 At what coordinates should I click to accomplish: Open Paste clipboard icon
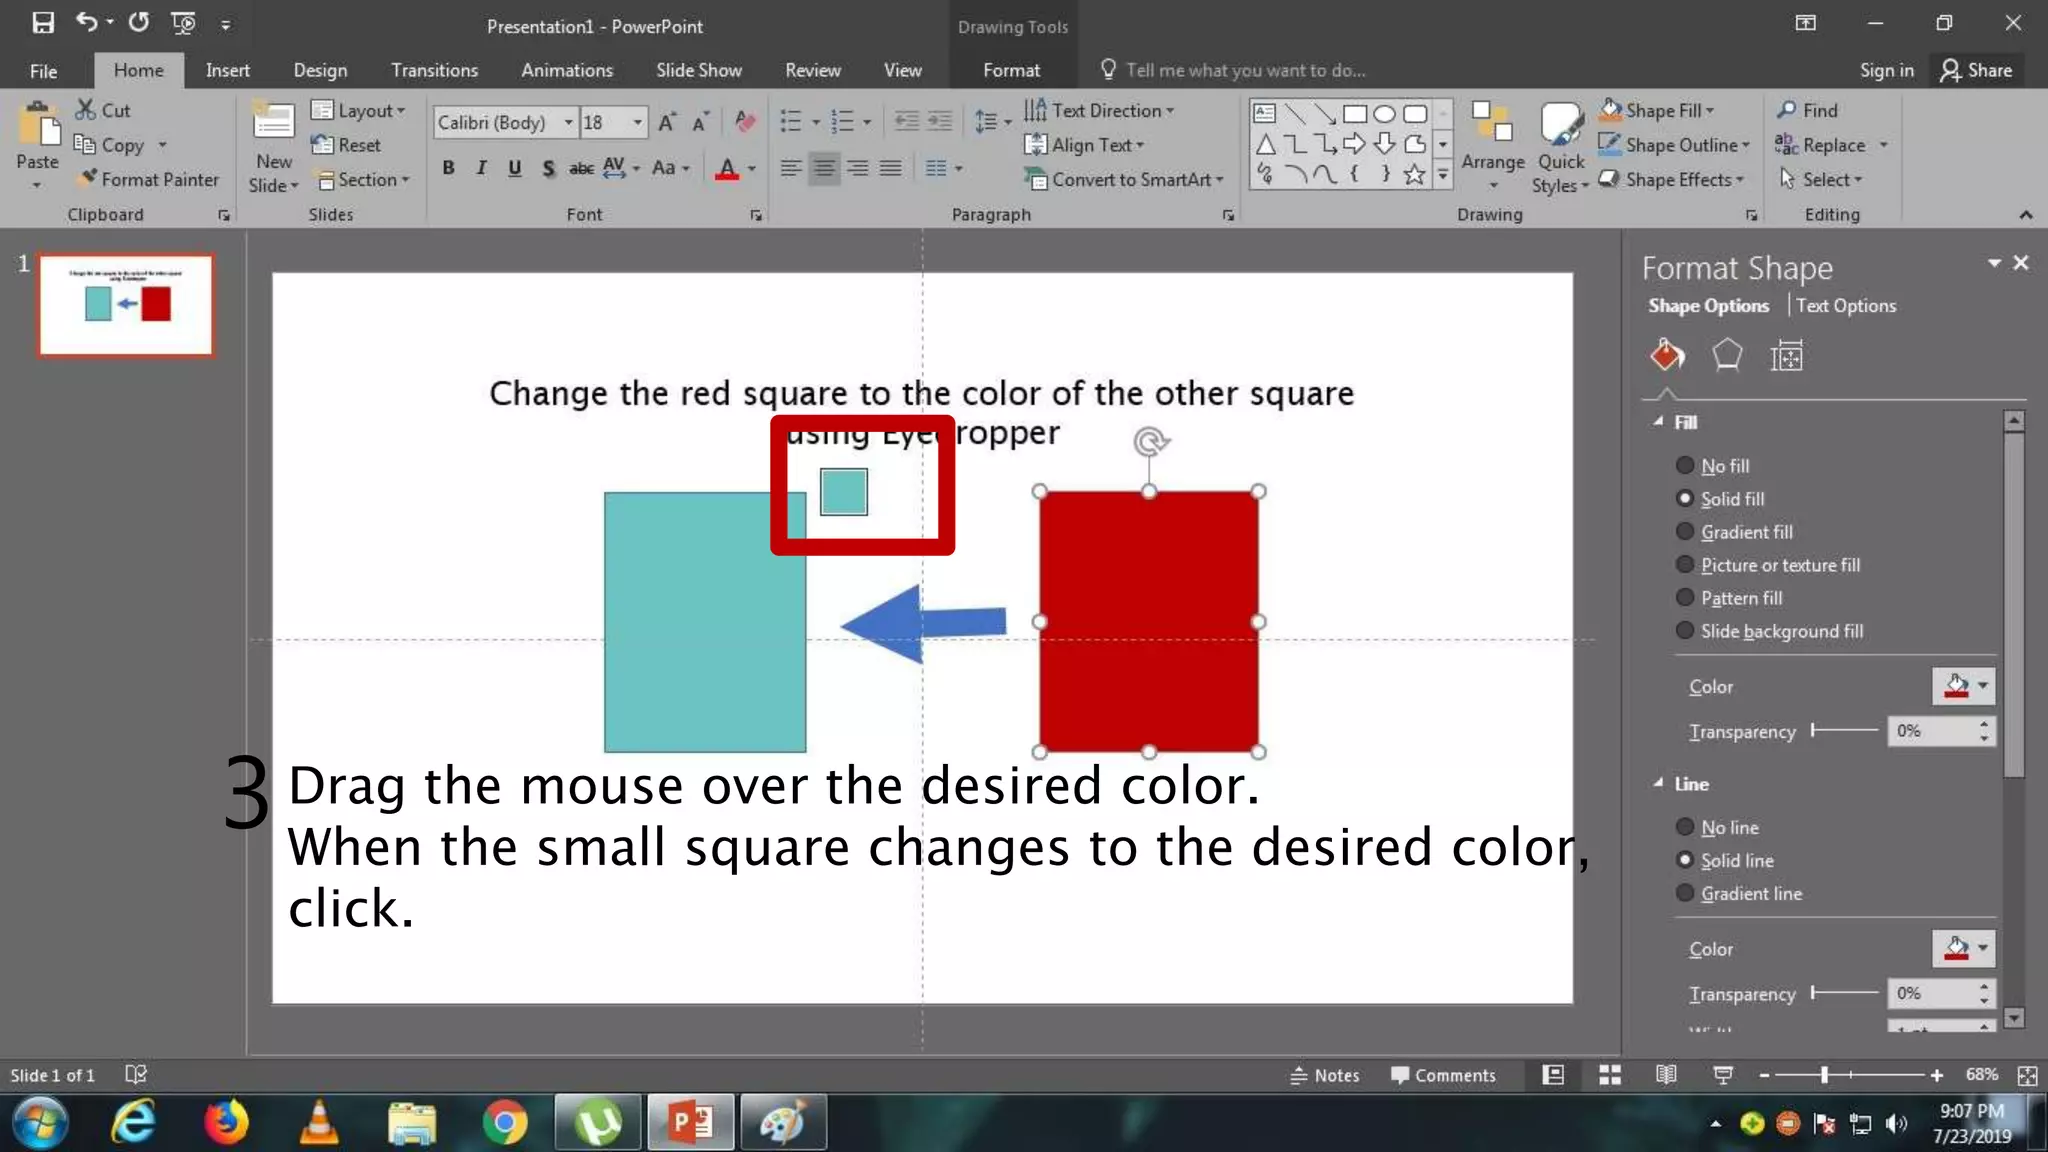click(x=38, y=125)
